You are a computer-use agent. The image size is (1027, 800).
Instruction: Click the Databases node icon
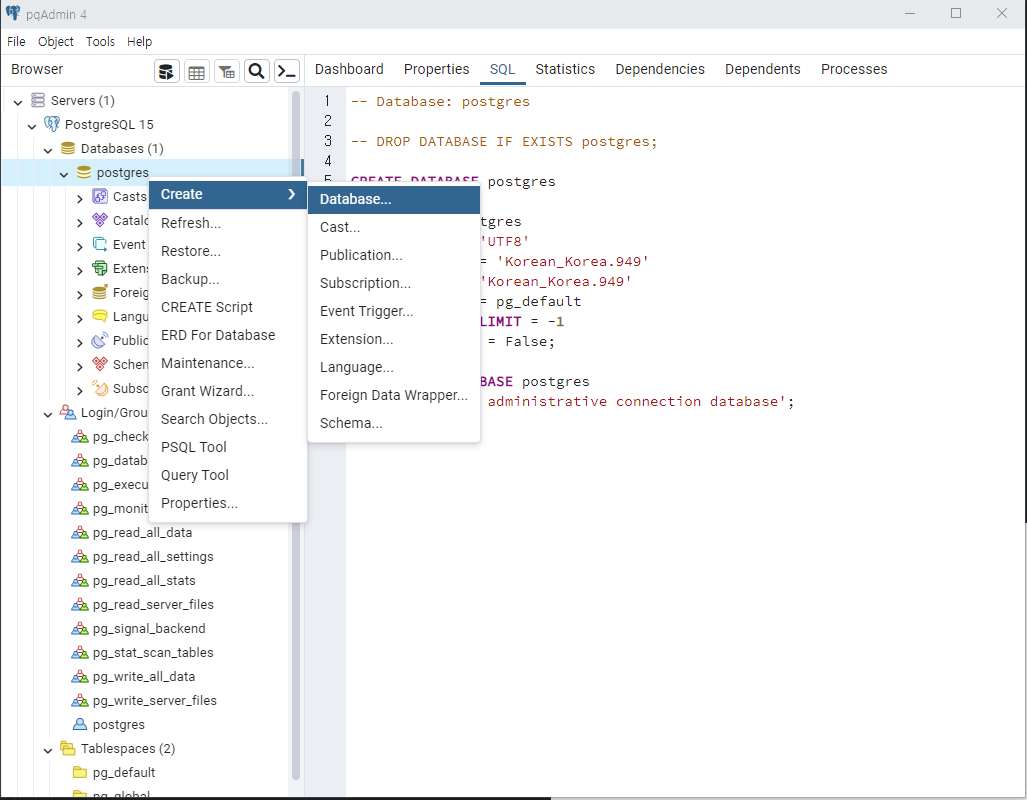pos(68,148)
